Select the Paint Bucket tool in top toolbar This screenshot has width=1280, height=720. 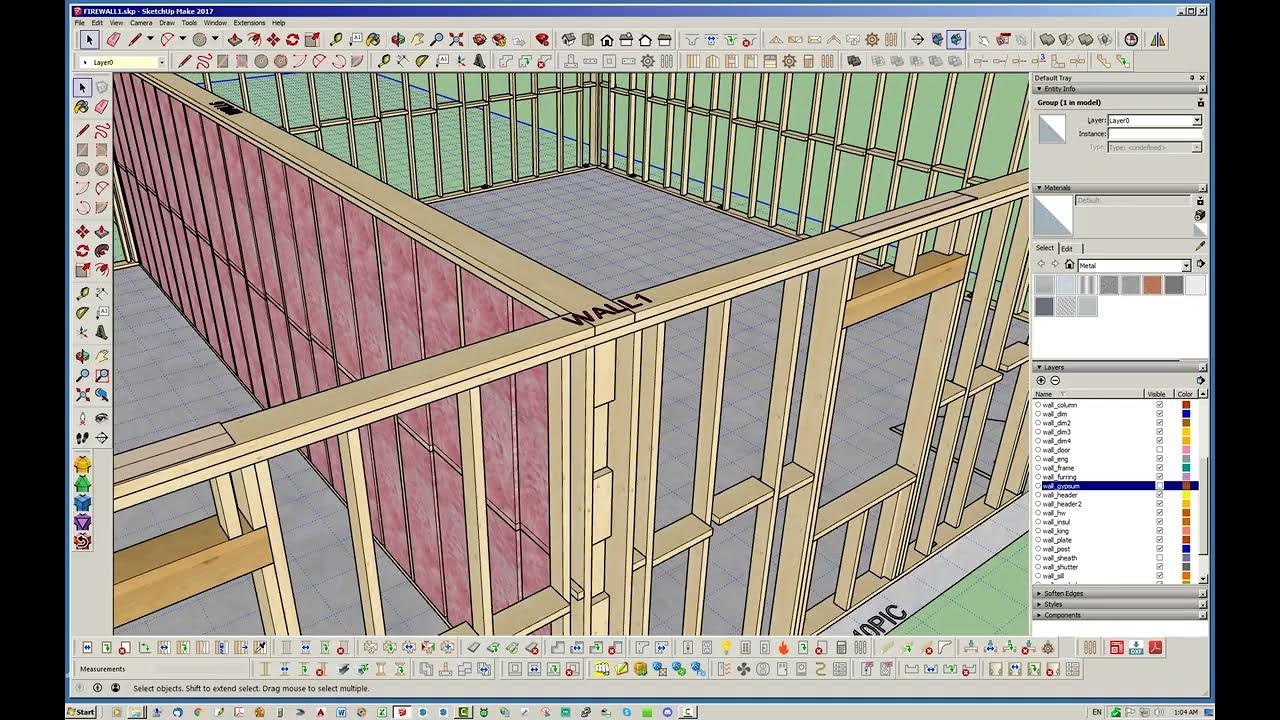(373, 40)
